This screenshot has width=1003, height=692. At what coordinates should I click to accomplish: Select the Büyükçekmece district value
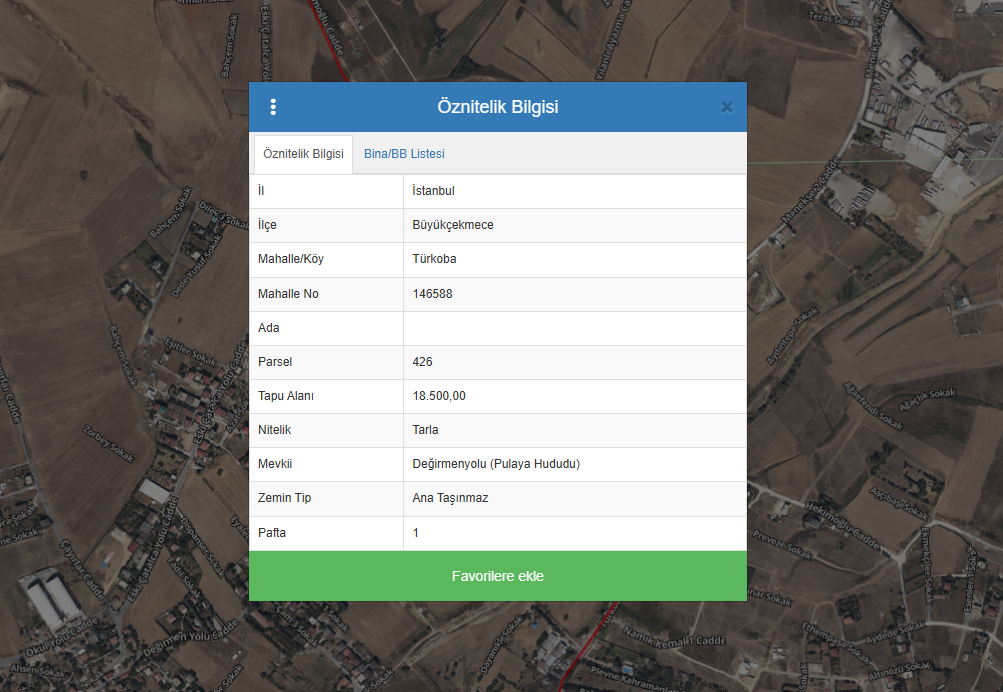click(x=453, y=225)
